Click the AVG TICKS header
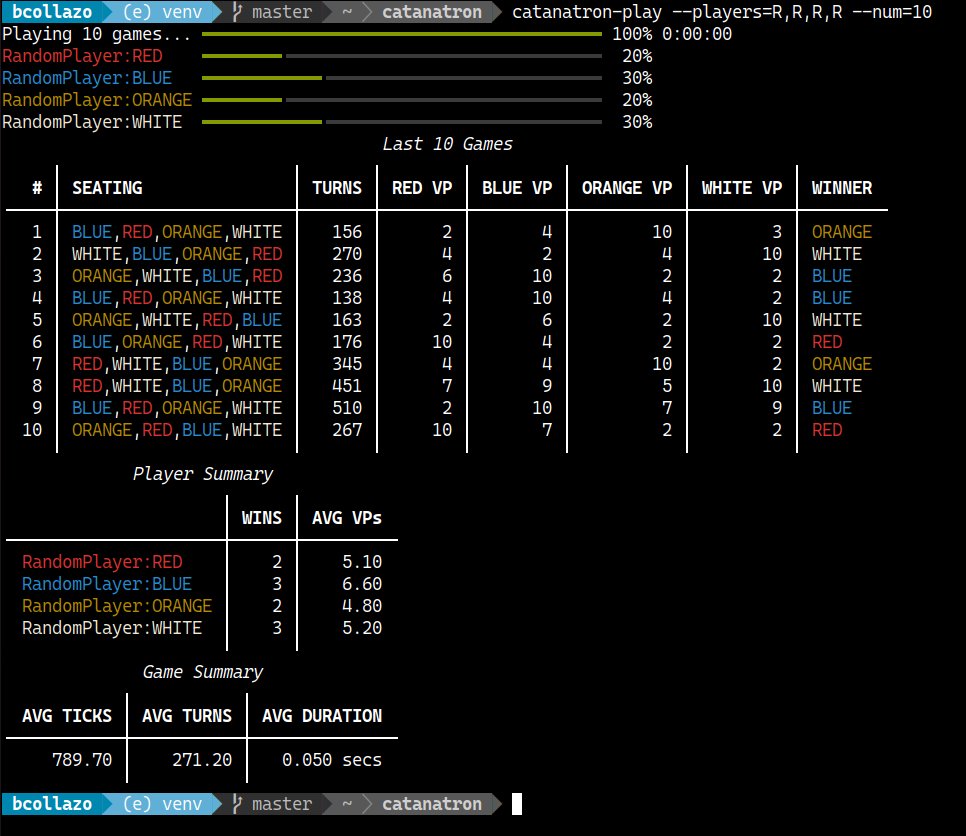Viewport: 966px width, 836px height. [67, 716]
